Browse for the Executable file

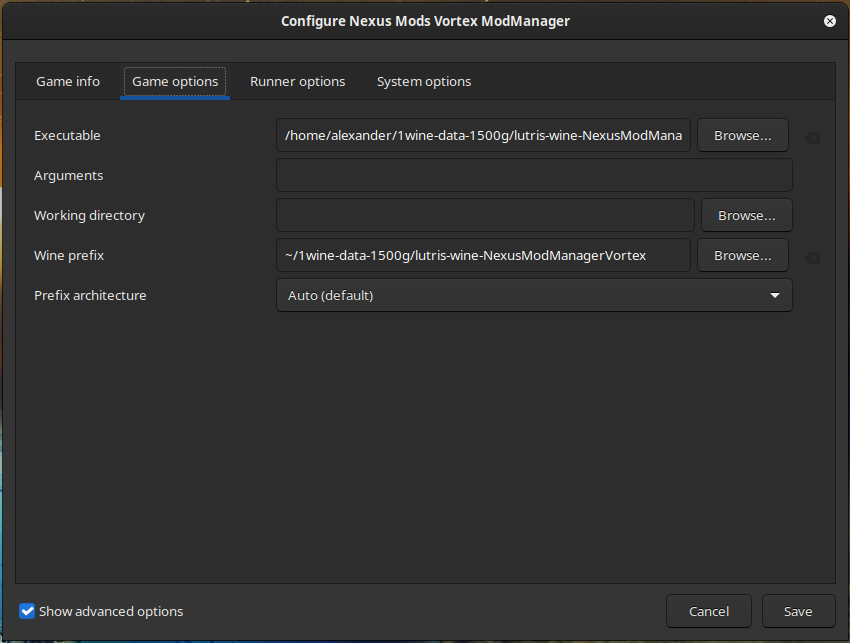742,136
